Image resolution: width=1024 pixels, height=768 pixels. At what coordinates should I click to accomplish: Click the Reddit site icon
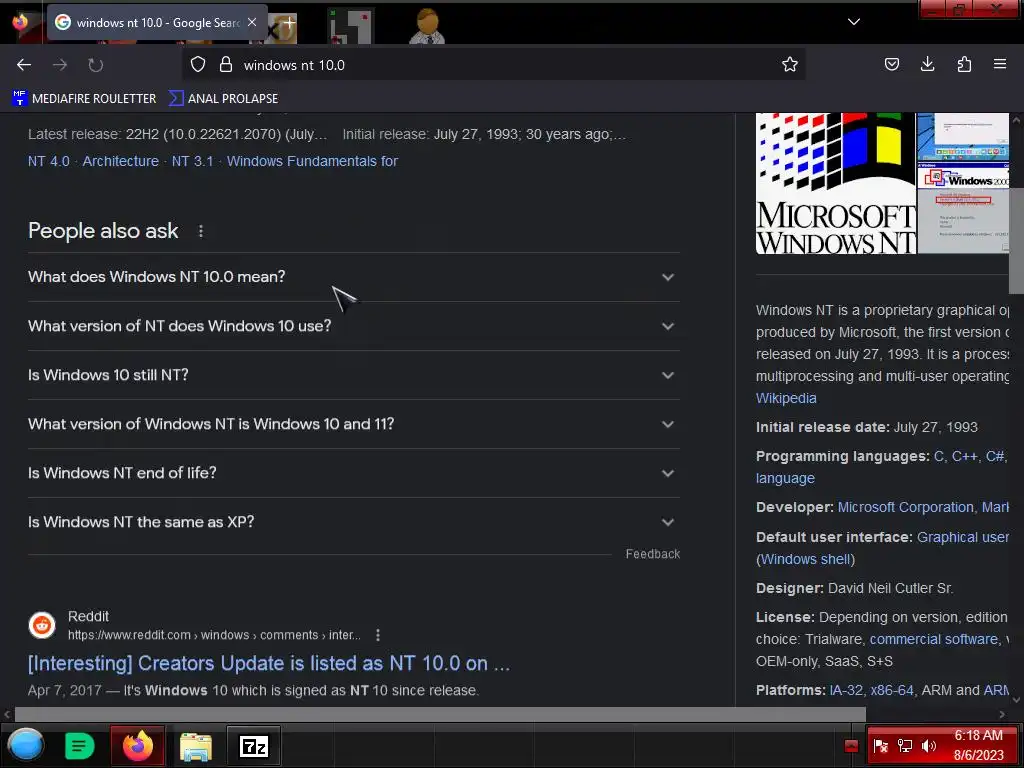point(42,625)
